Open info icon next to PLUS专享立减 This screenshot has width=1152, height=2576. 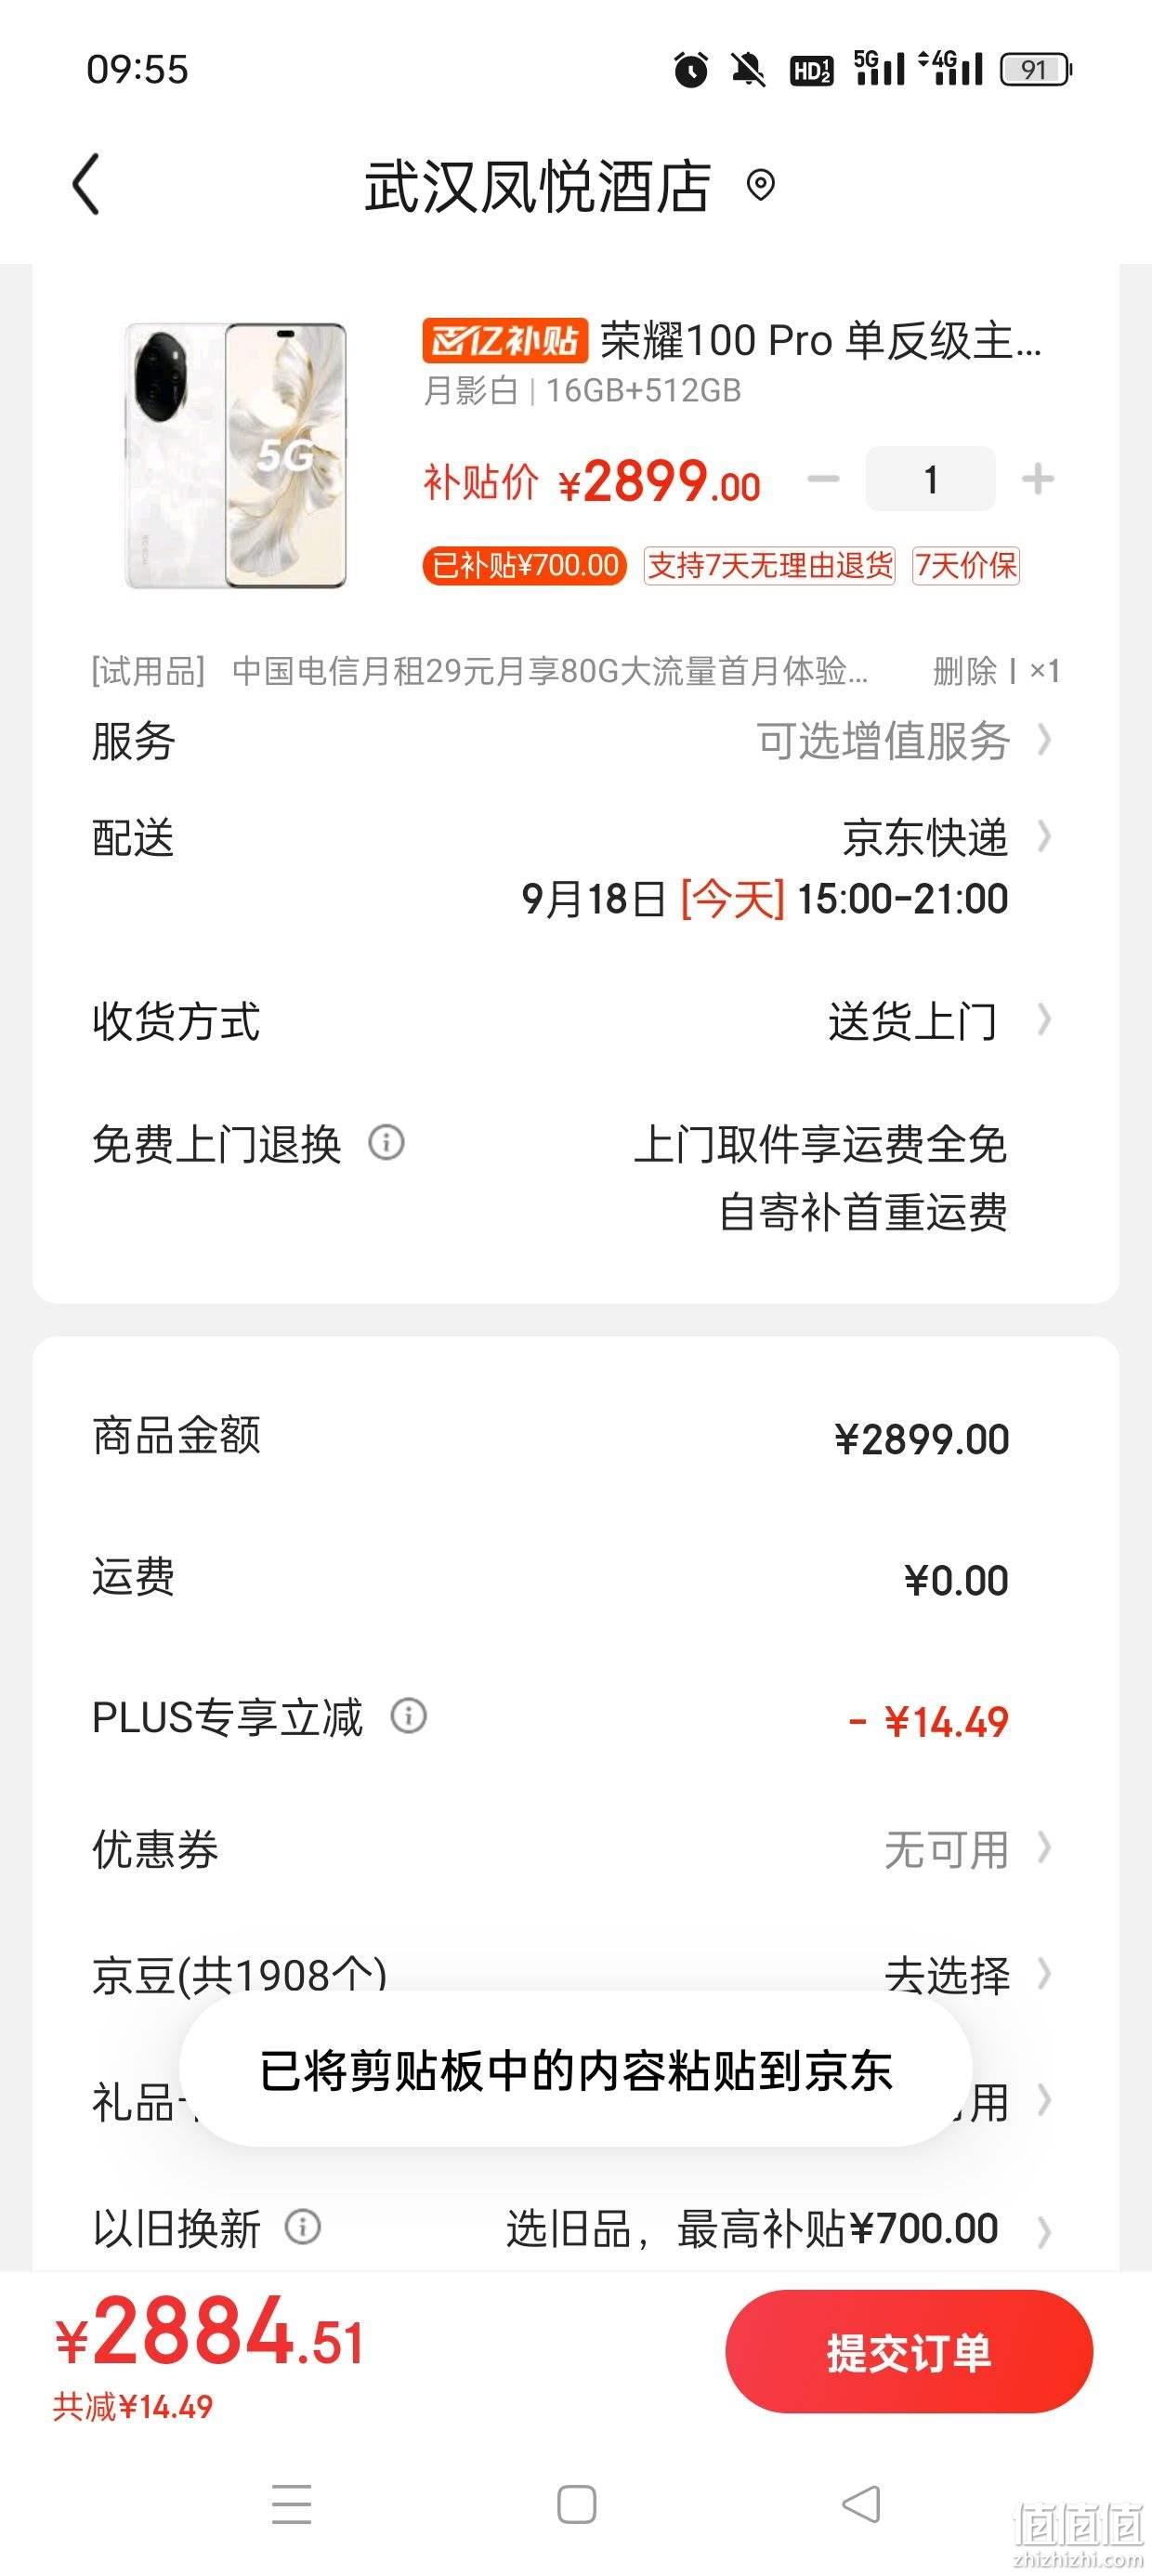[x=408, y=1716]
